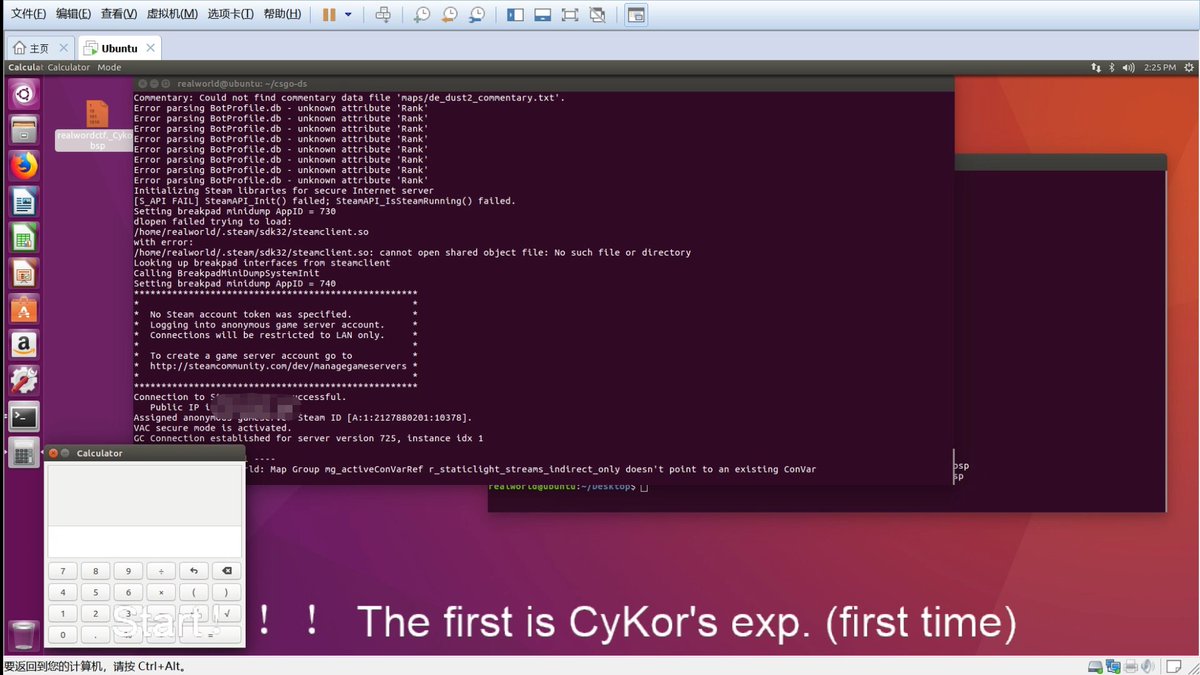
Task: Pause the virtual machine with the orange pause icon
Action: (329, 14)
